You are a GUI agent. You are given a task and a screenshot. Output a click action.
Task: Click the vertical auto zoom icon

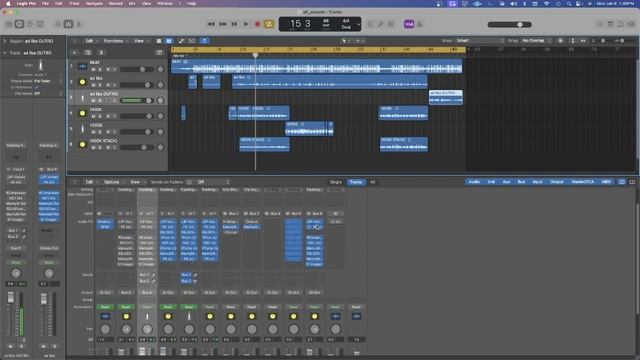[x=573, y=41]
